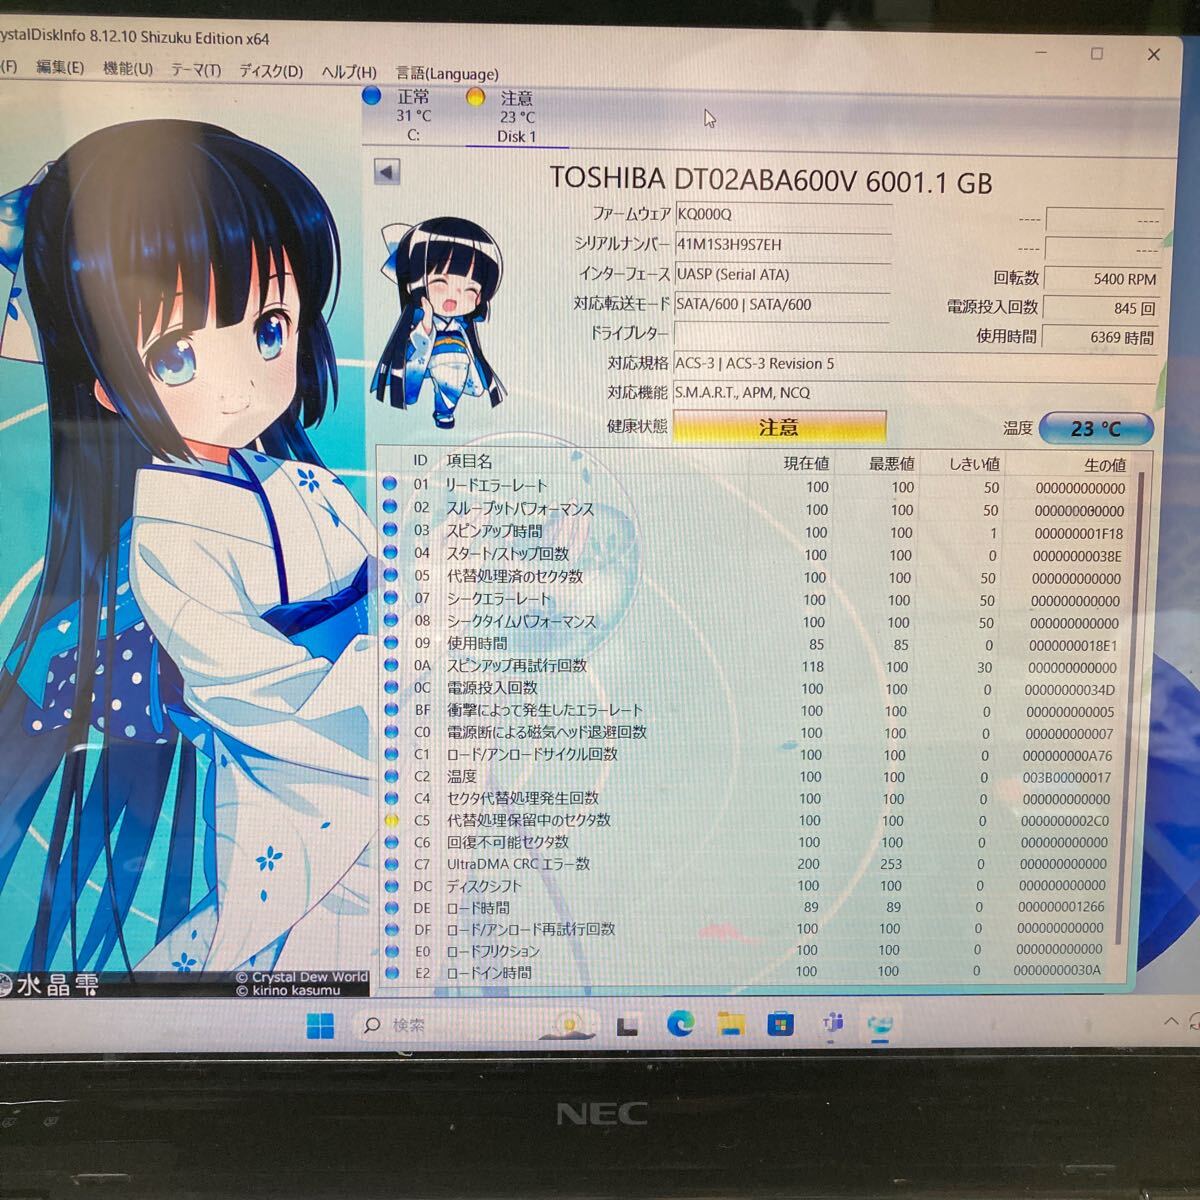Click the blue dot next to UltraDMA CRC エラー数
The height and width of the screenshot is (1200, 1200).
click(392, 864)
